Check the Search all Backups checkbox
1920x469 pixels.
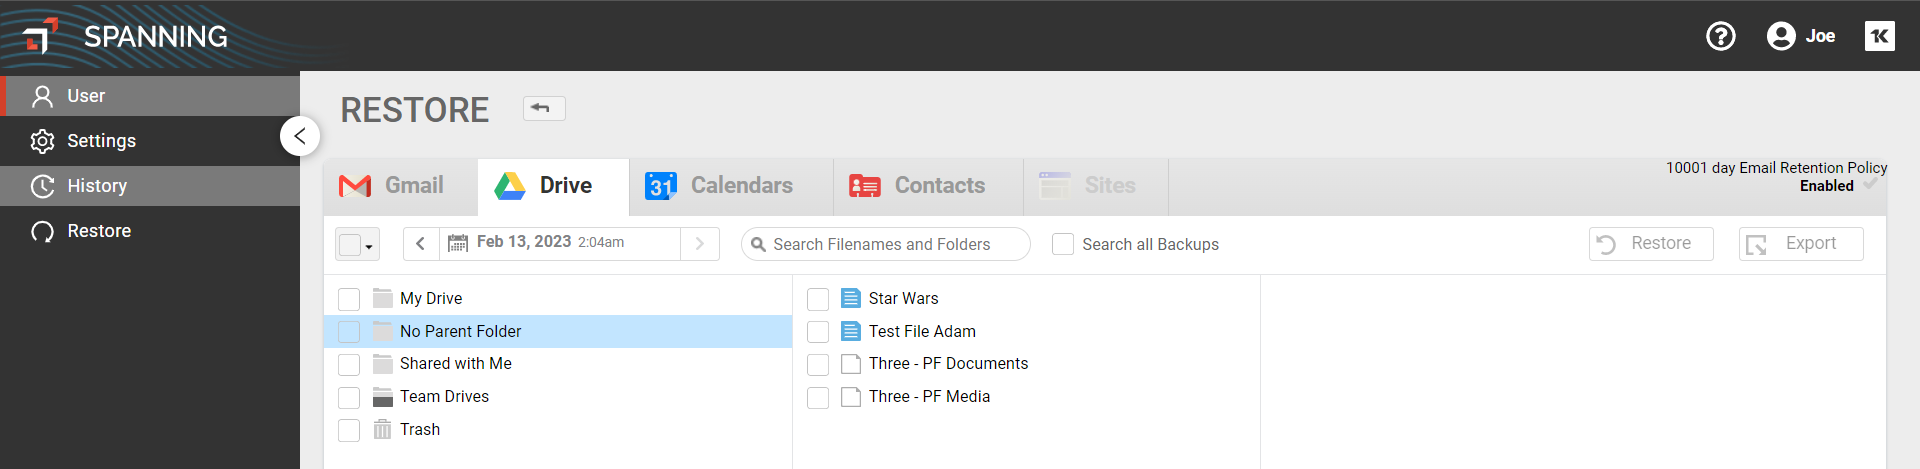tap(1063, 244)
